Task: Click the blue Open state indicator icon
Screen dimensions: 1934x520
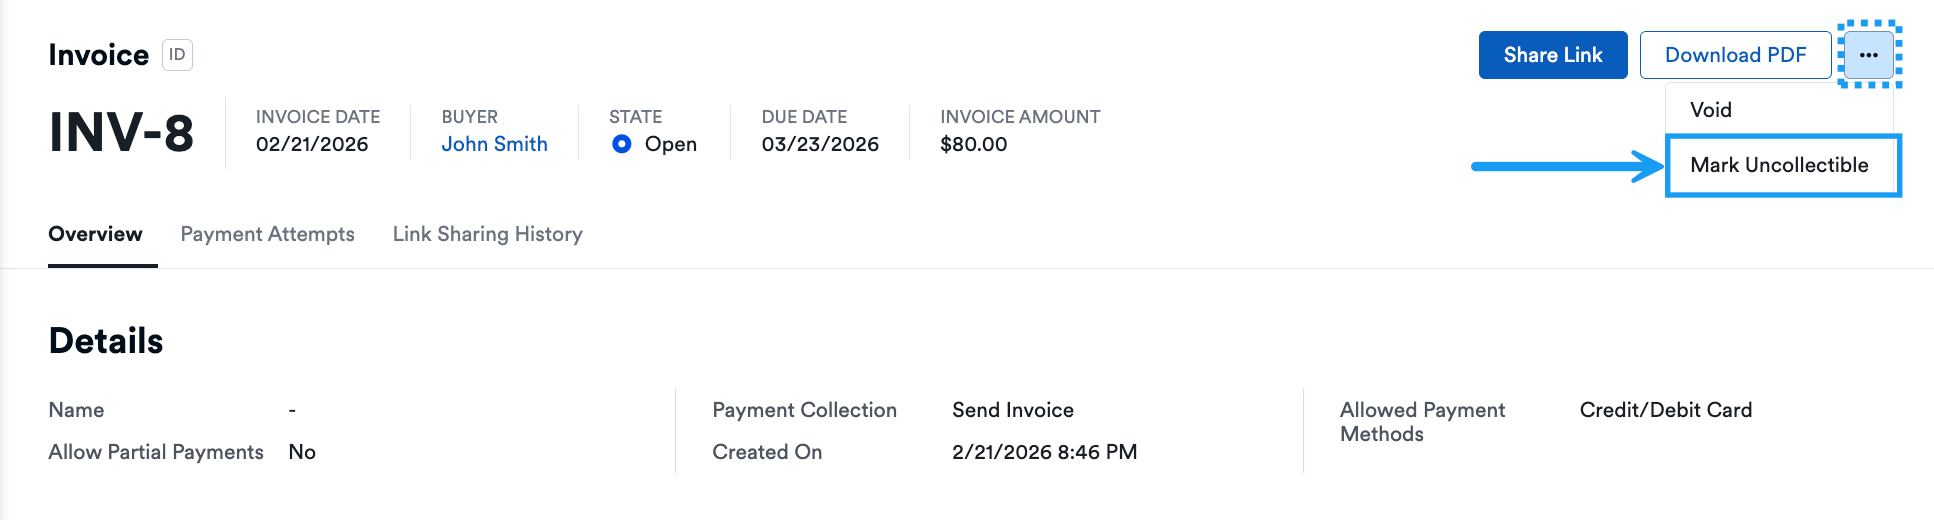Action: coord(621,144)
